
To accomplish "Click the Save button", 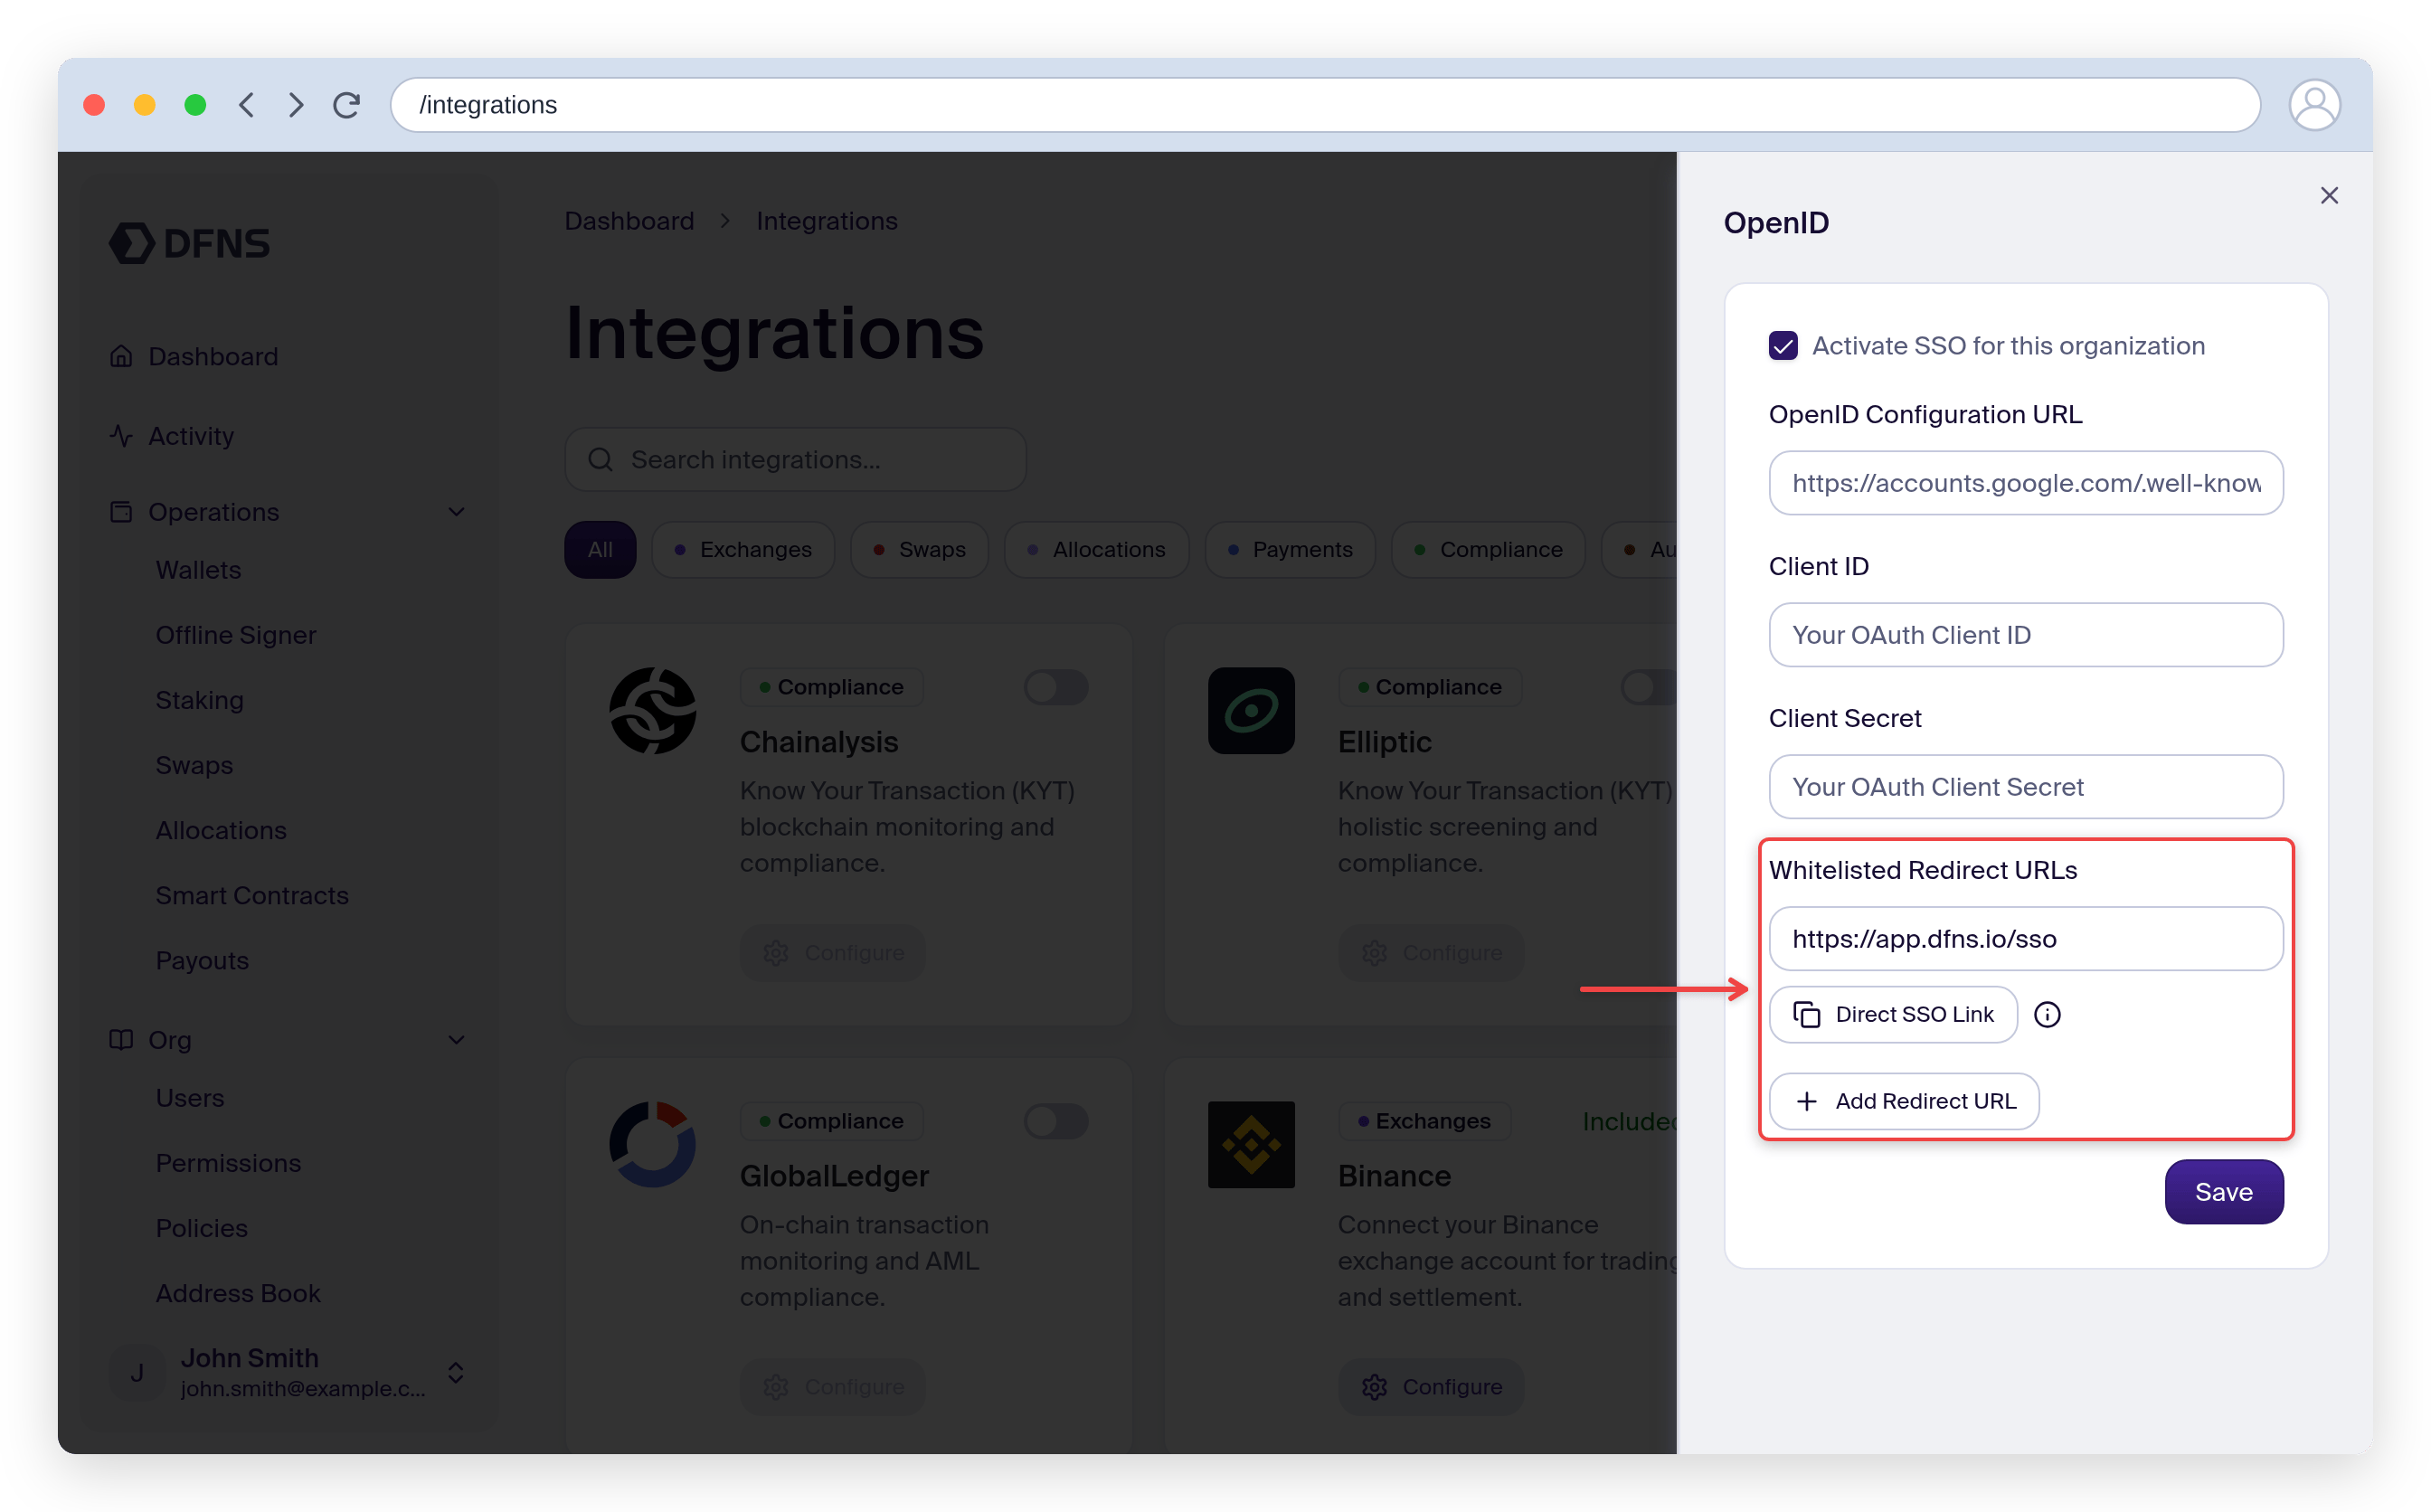I will (x=2223, y=1192).
